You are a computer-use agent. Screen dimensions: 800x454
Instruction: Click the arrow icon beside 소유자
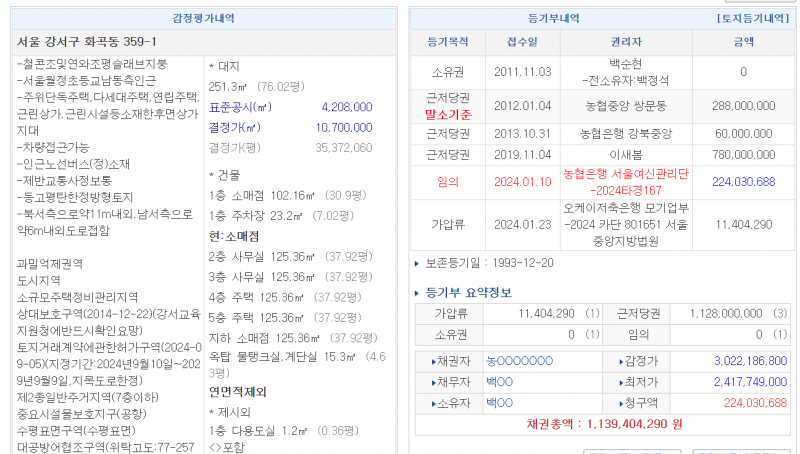[436, 403]
